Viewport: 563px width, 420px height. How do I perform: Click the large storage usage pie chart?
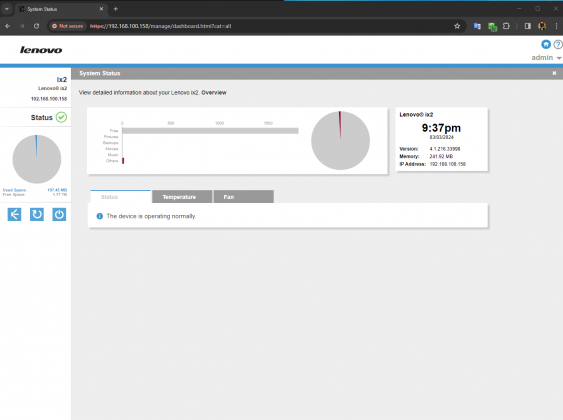pos(340,140)
